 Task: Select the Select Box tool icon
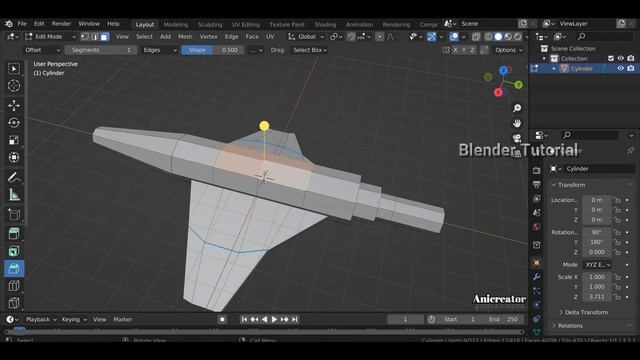click(14, 69)
